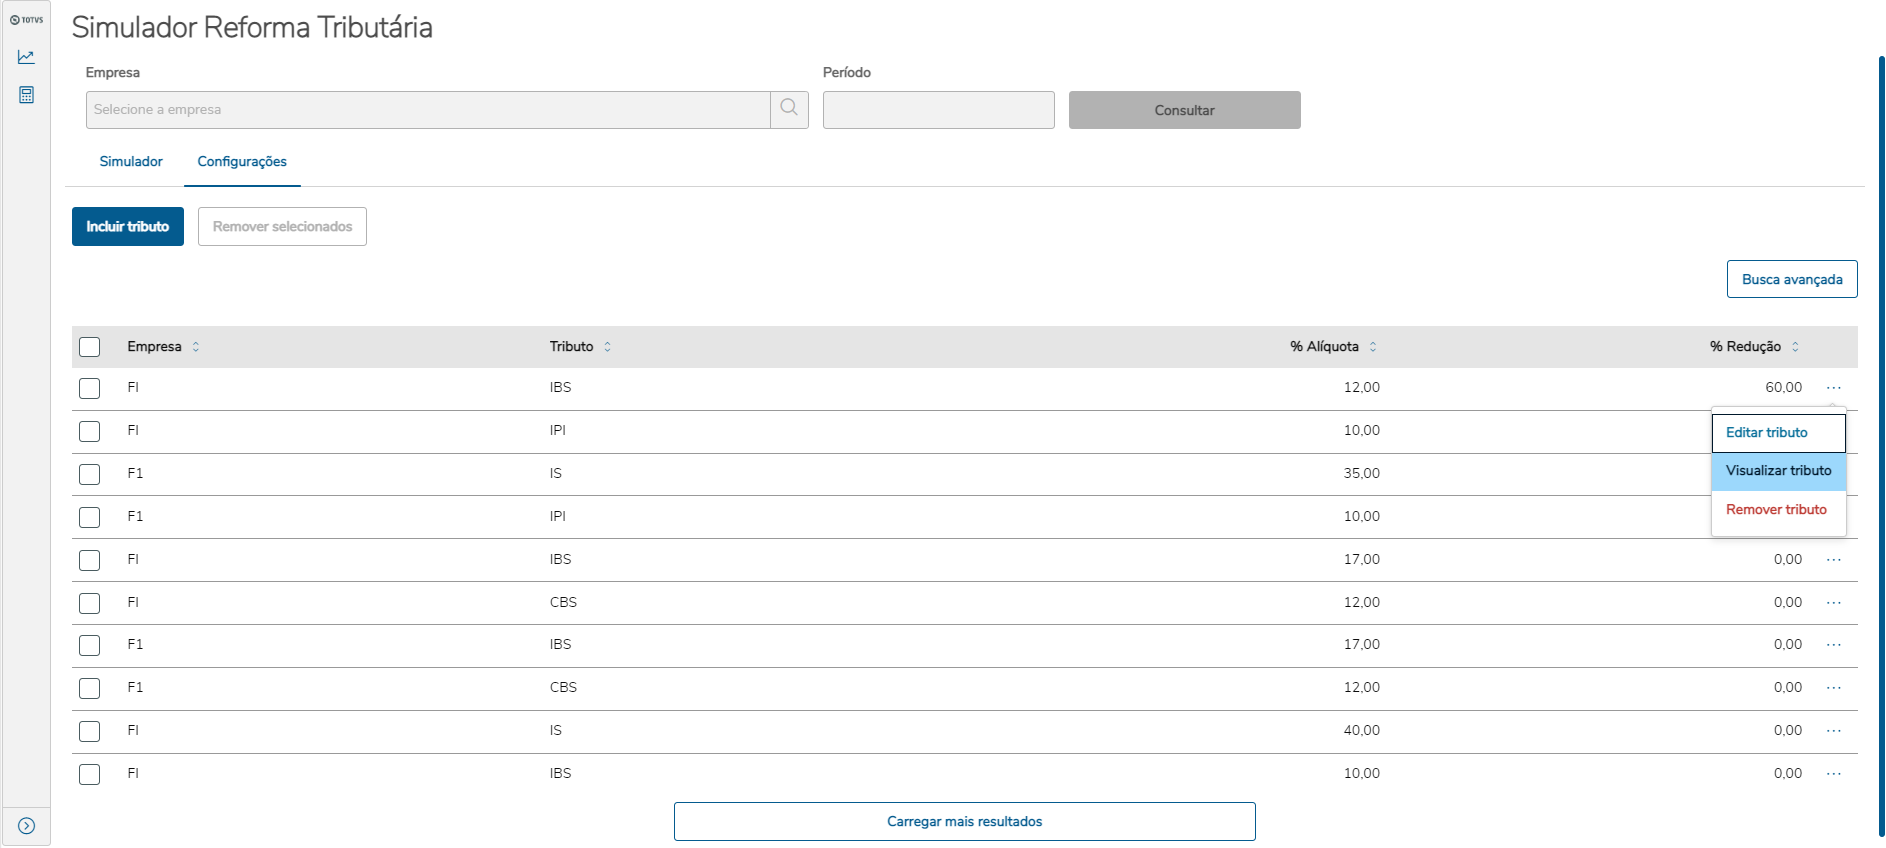Screen dimensions: 1886x848
Task: Open the three-dot menu for CBS row FI
Action: [x=1833, y=603]
